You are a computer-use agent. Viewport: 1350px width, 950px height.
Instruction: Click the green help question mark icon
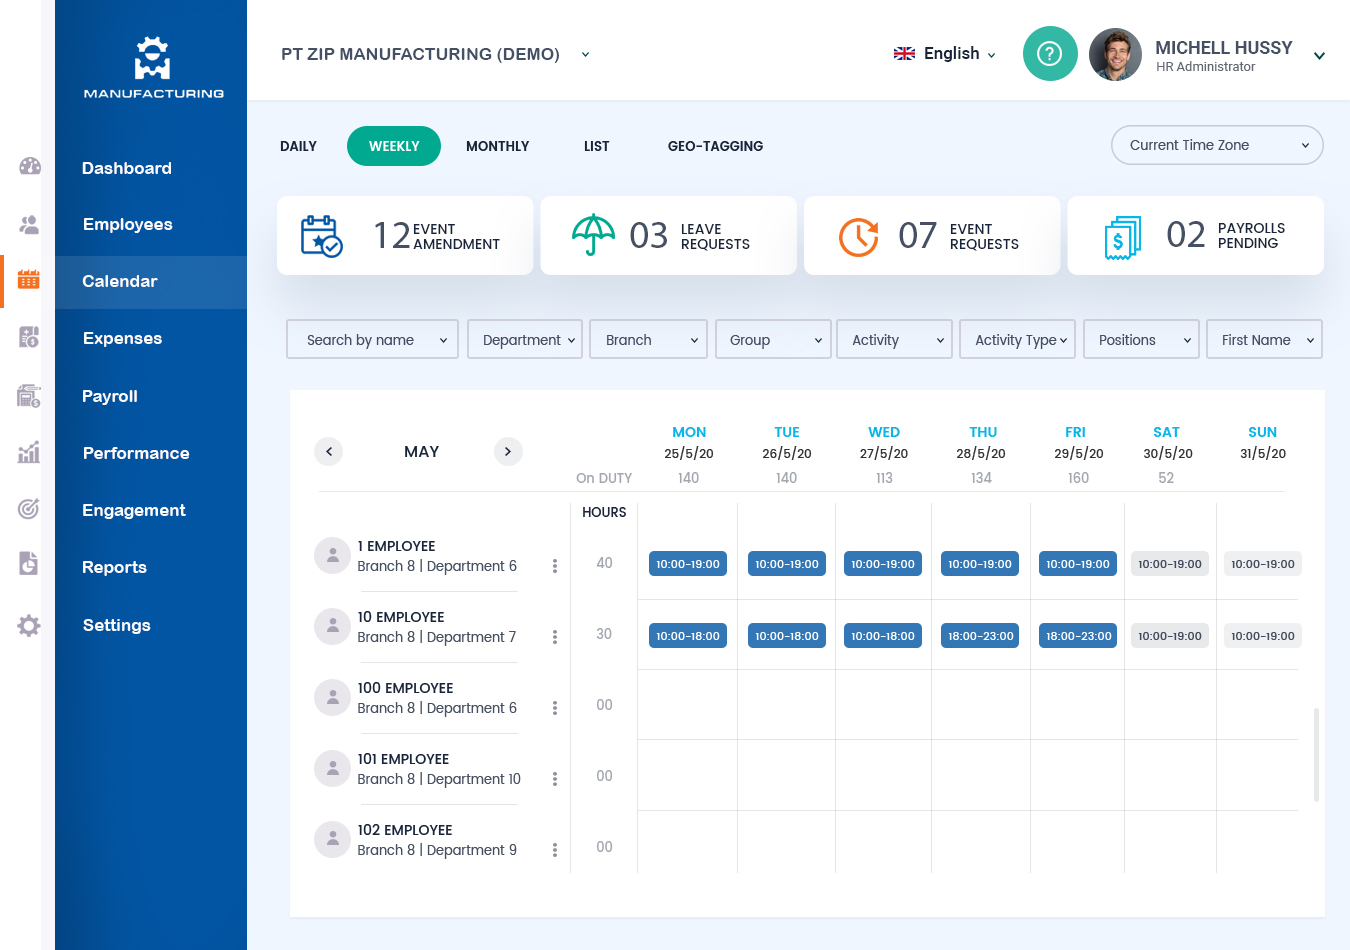1050,54
